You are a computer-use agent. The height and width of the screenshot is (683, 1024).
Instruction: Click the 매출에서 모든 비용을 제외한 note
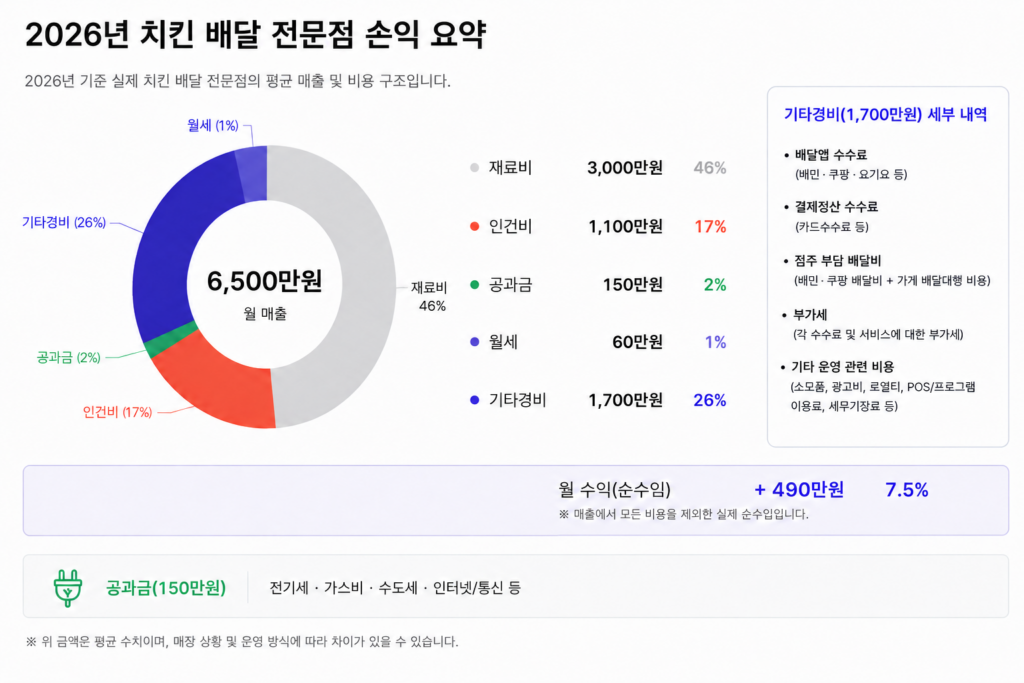[683, 515]
